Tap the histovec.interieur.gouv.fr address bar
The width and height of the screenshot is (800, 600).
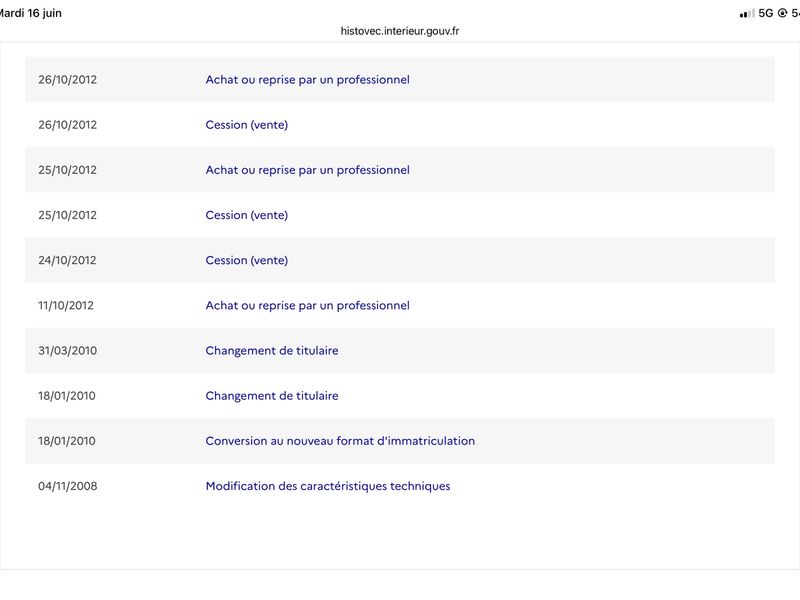point(399,31)
